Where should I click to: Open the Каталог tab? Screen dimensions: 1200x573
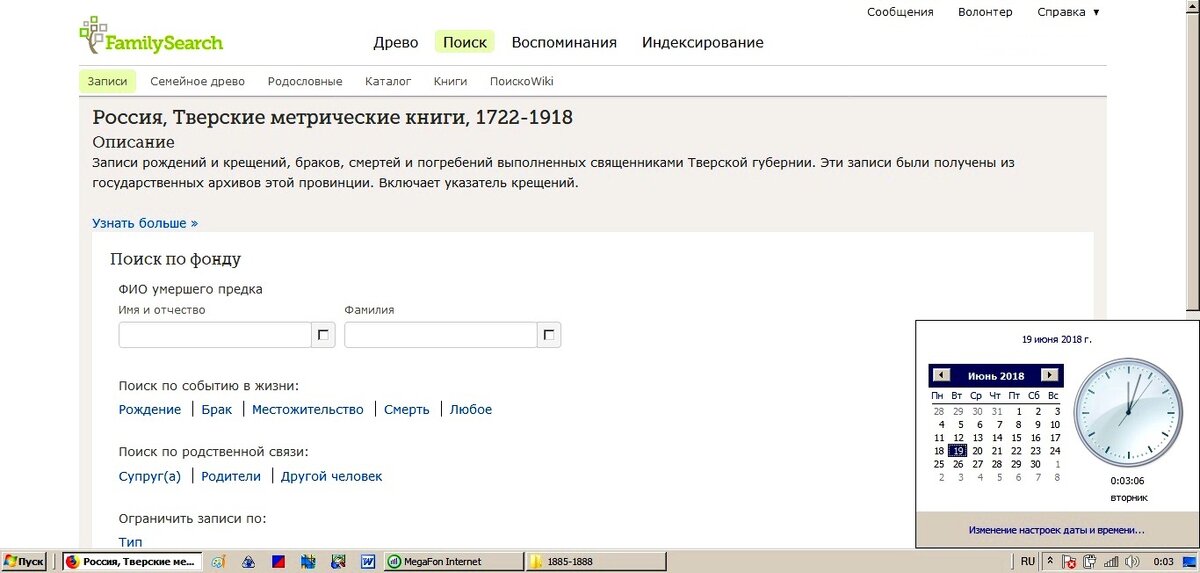pos(388,82)
